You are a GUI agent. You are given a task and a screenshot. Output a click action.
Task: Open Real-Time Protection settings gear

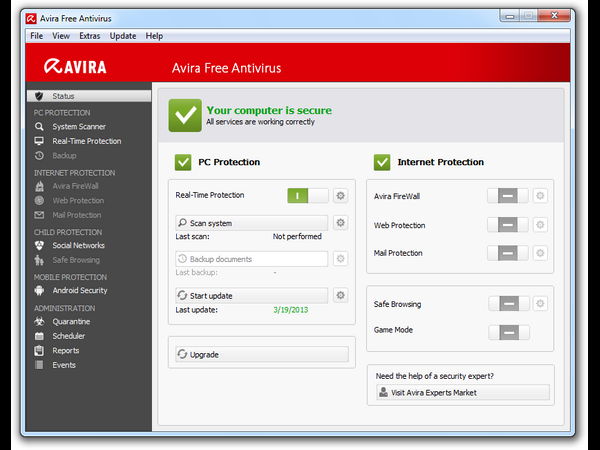340,196
